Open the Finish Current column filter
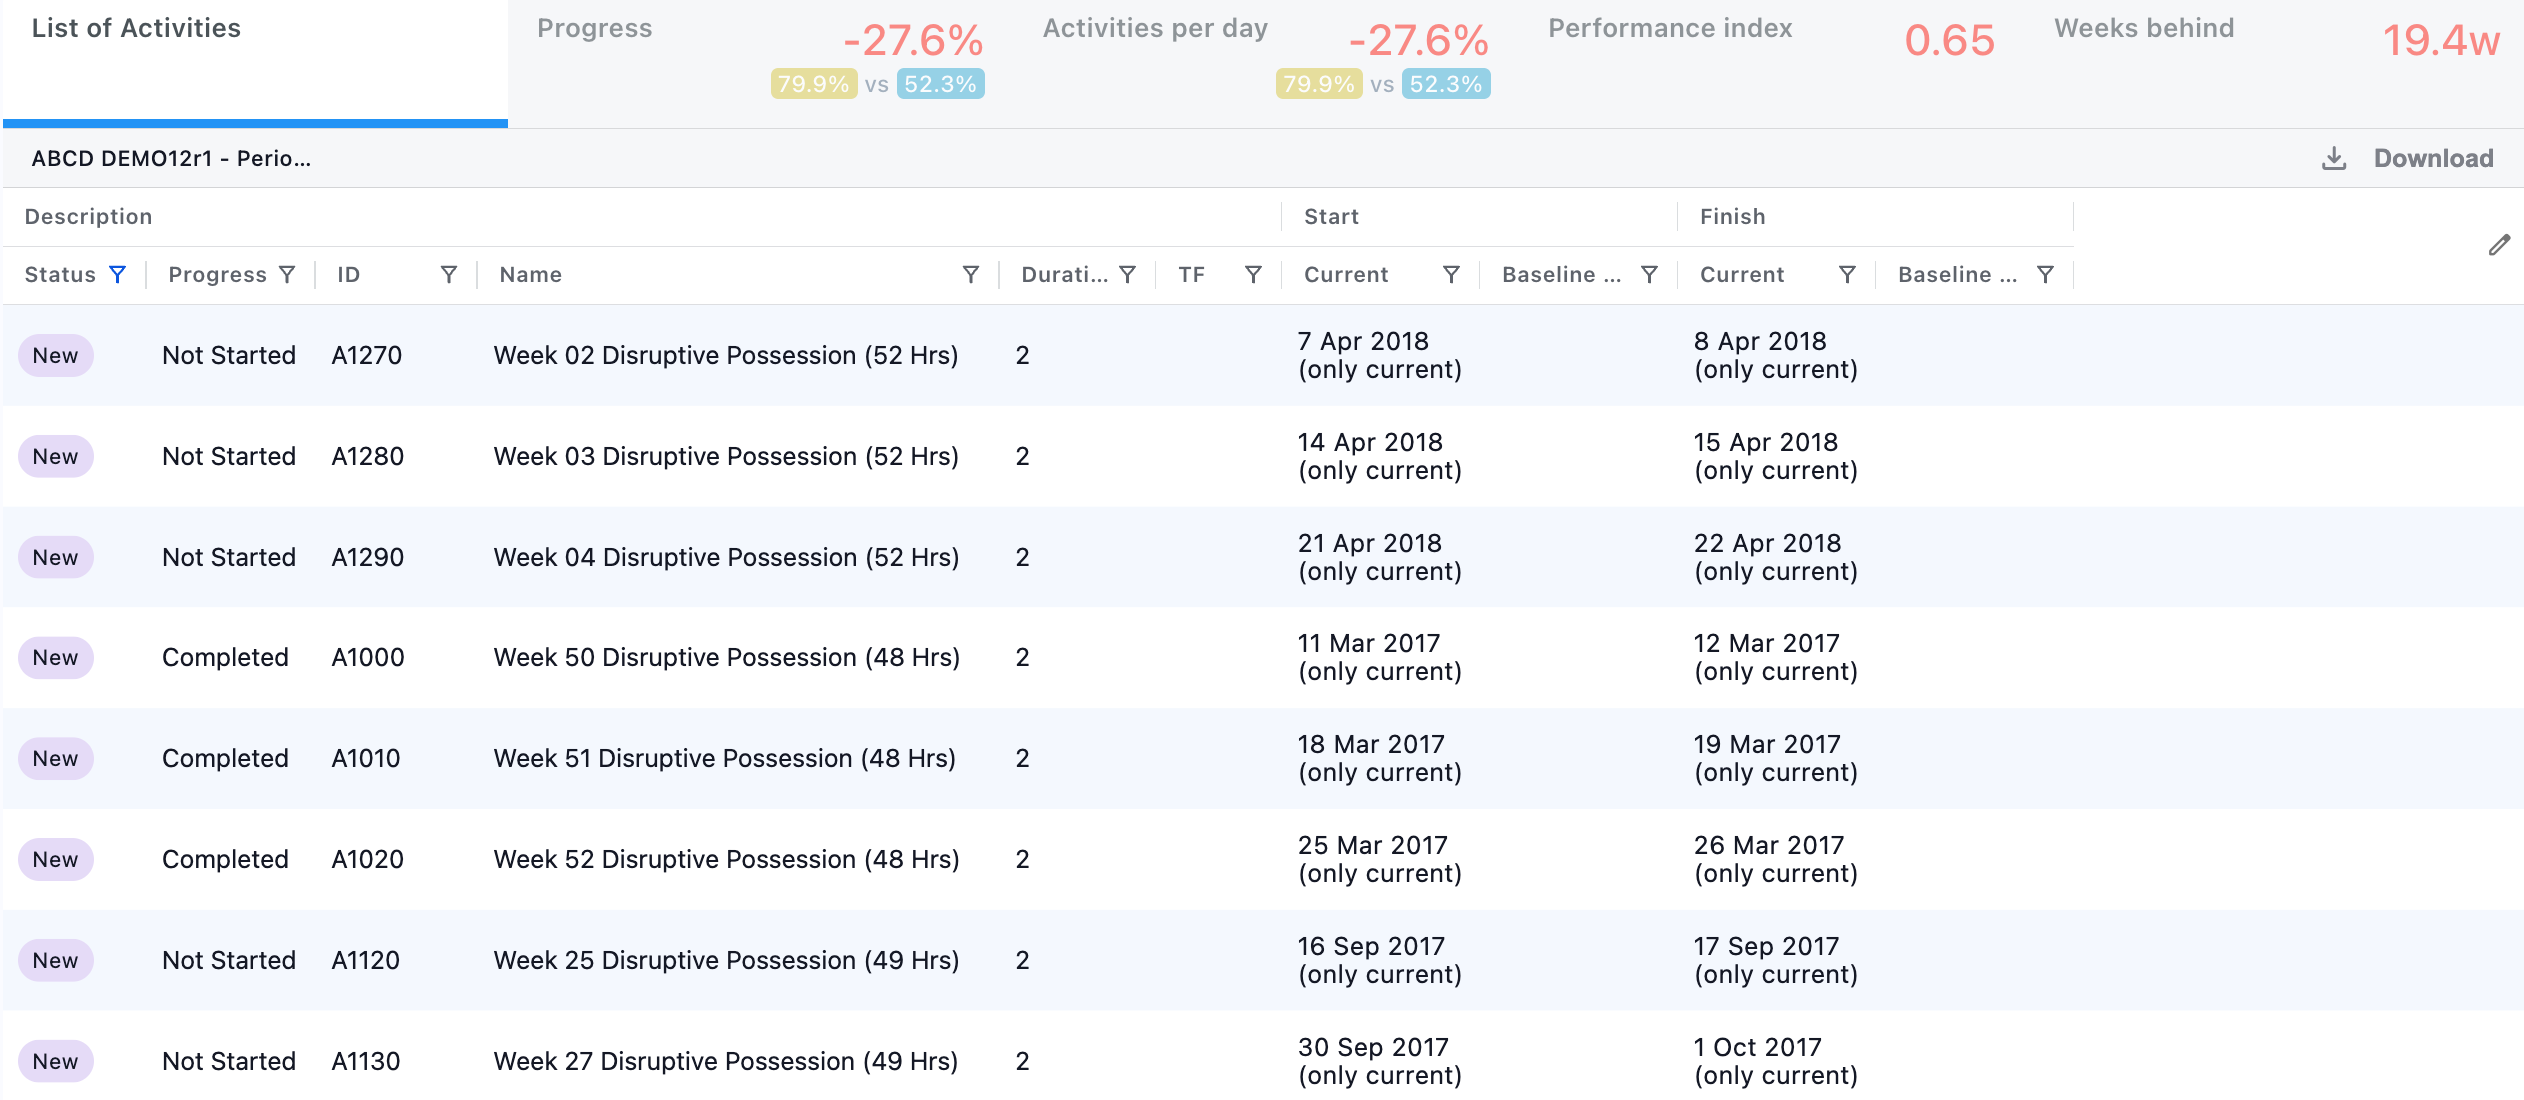The height and width of the screenshot is (1100, 2524). click(x=1847, y=274)
